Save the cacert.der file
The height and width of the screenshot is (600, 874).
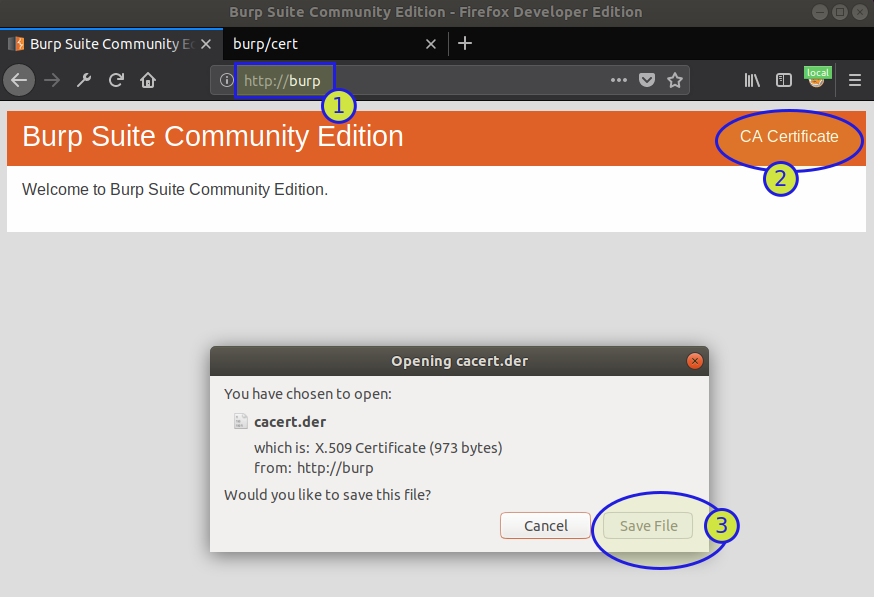click(x=647, y=525)
